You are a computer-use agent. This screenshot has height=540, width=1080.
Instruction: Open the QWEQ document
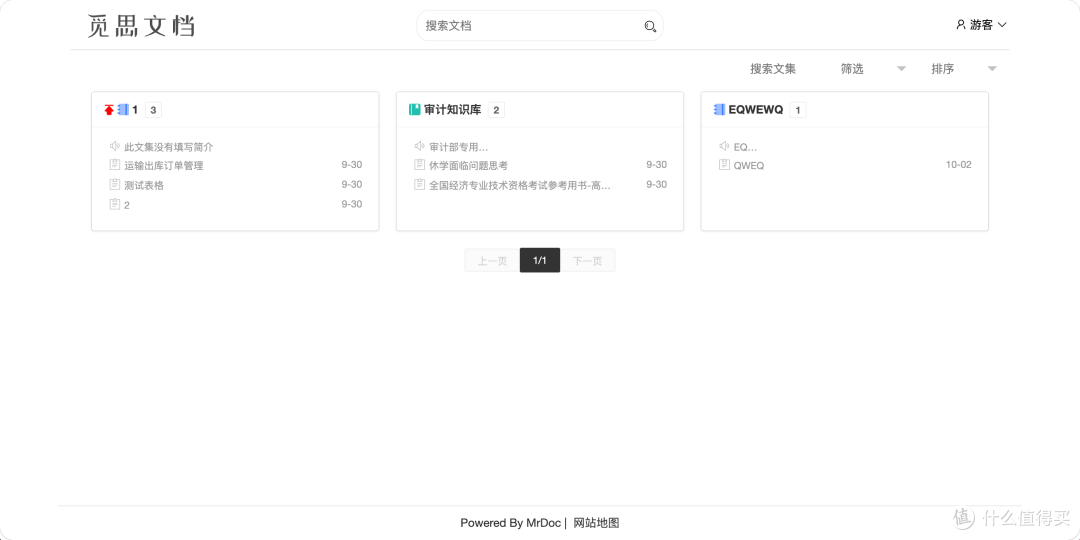coord(749,165)
